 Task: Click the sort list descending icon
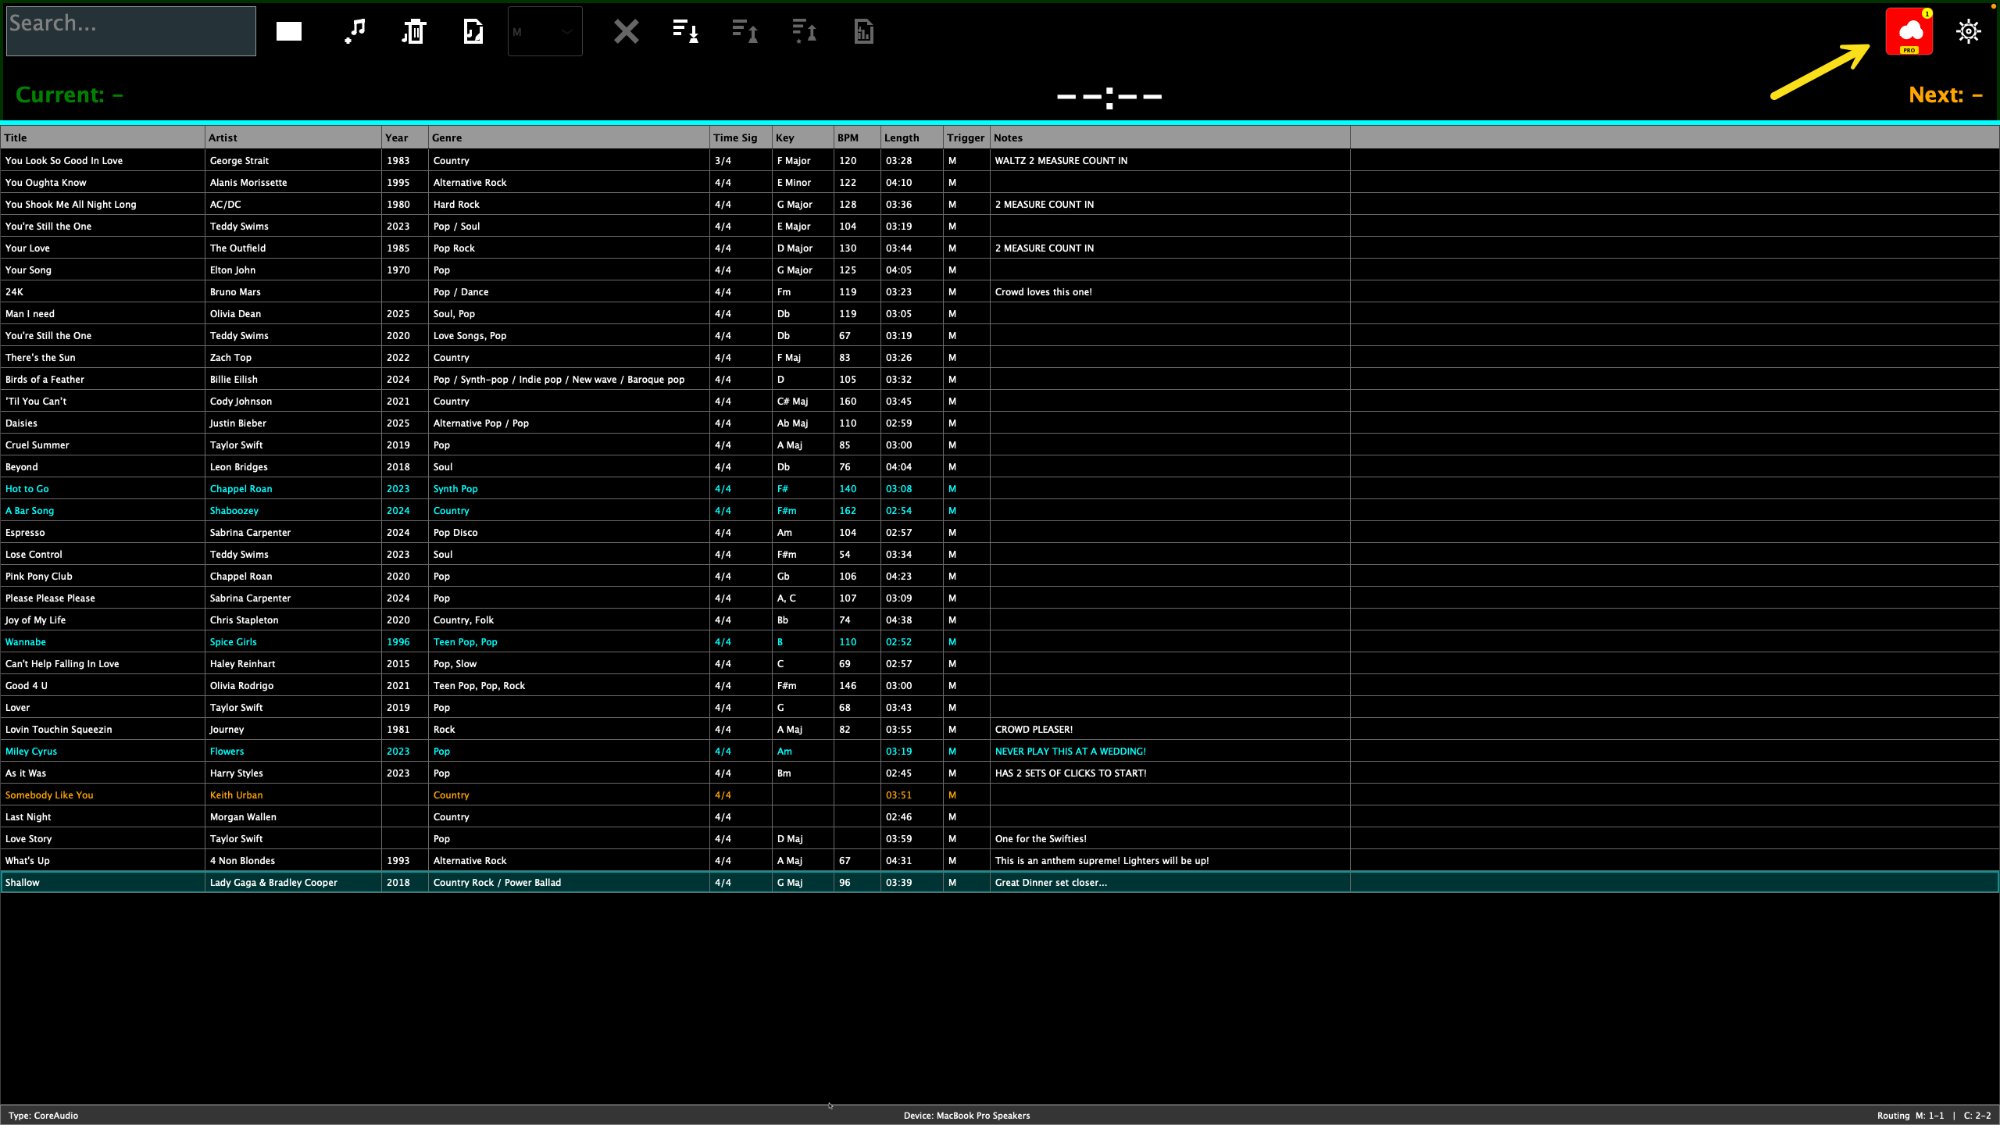(x=684, y=31)
